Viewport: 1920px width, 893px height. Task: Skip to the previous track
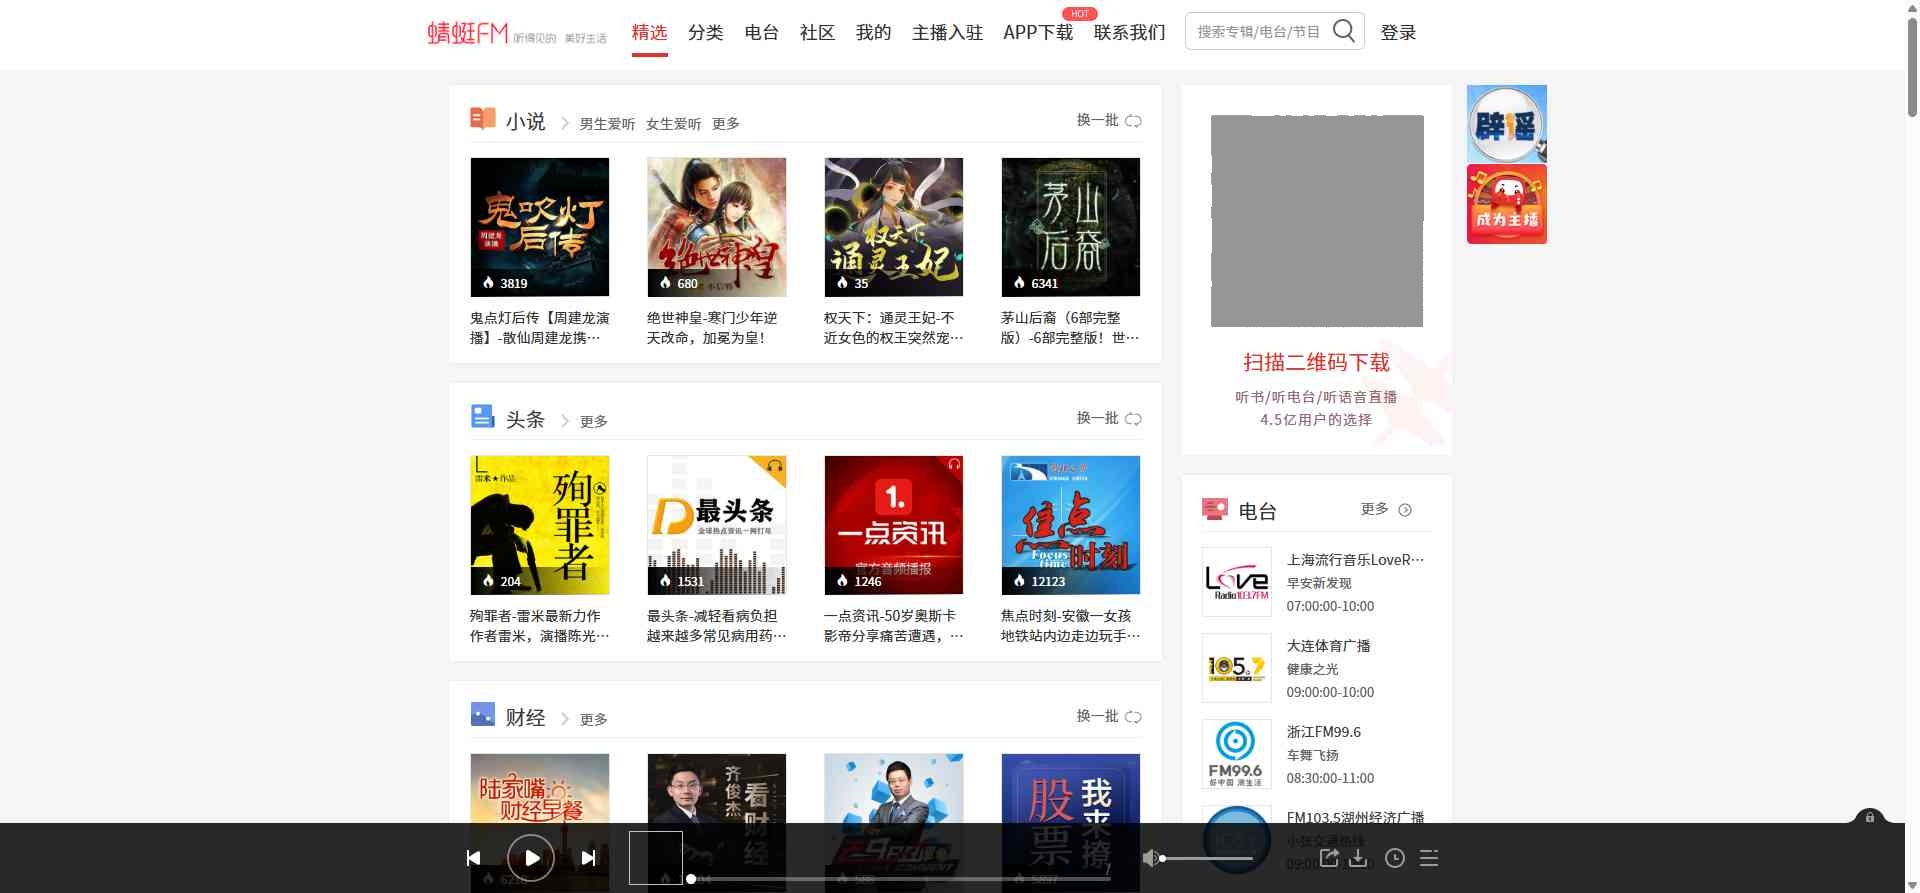coord(474,858)
